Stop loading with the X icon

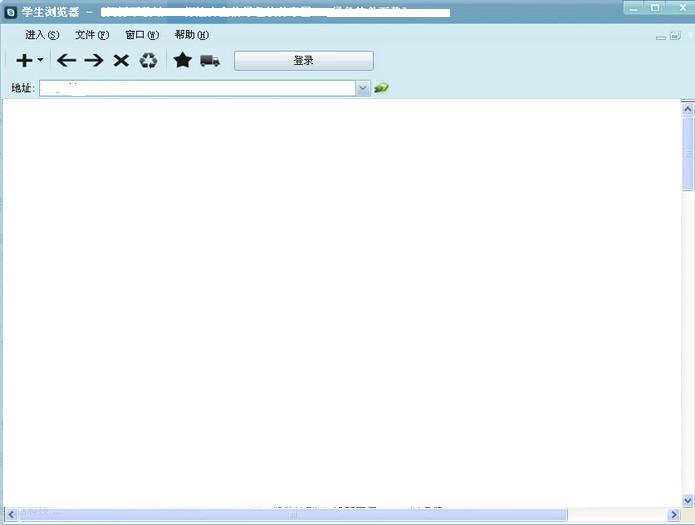point(121,61)
